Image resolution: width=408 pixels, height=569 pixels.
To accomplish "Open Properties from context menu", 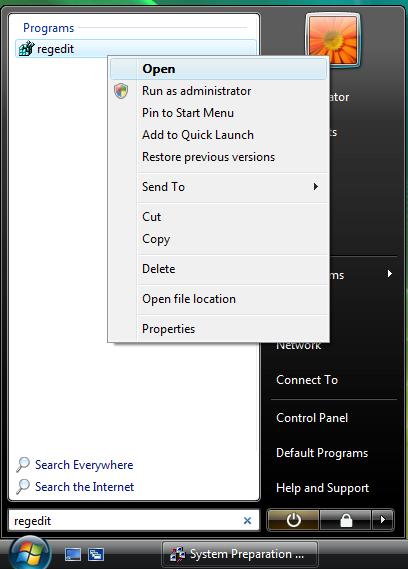I will click(219, 329).
